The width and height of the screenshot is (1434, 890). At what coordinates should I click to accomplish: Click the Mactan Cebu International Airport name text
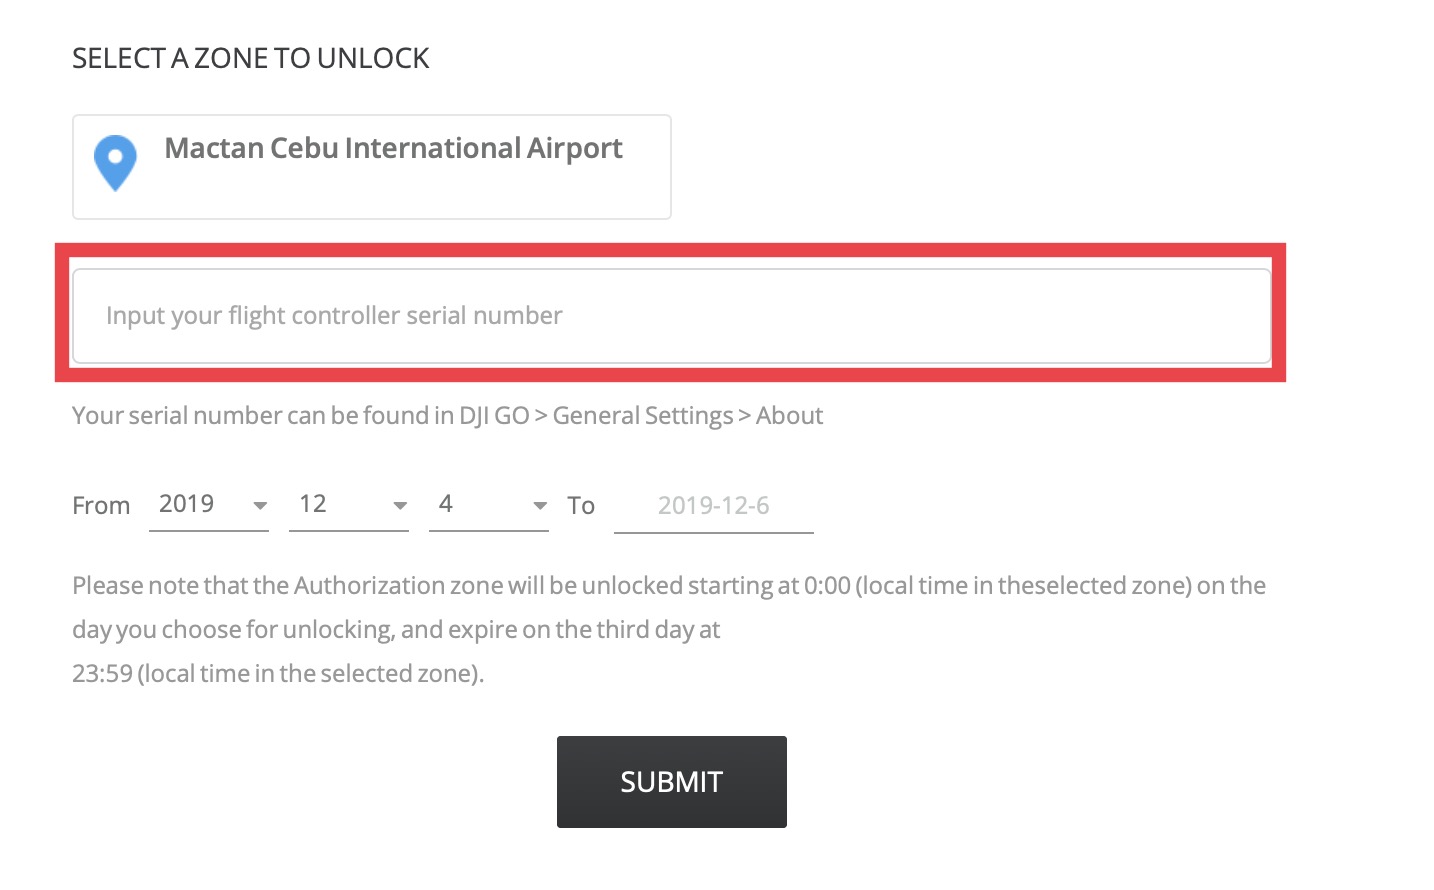point(393,148)
